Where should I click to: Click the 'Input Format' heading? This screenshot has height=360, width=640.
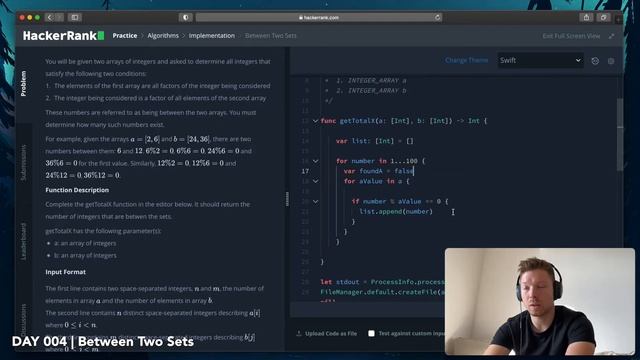pos(65,272)
